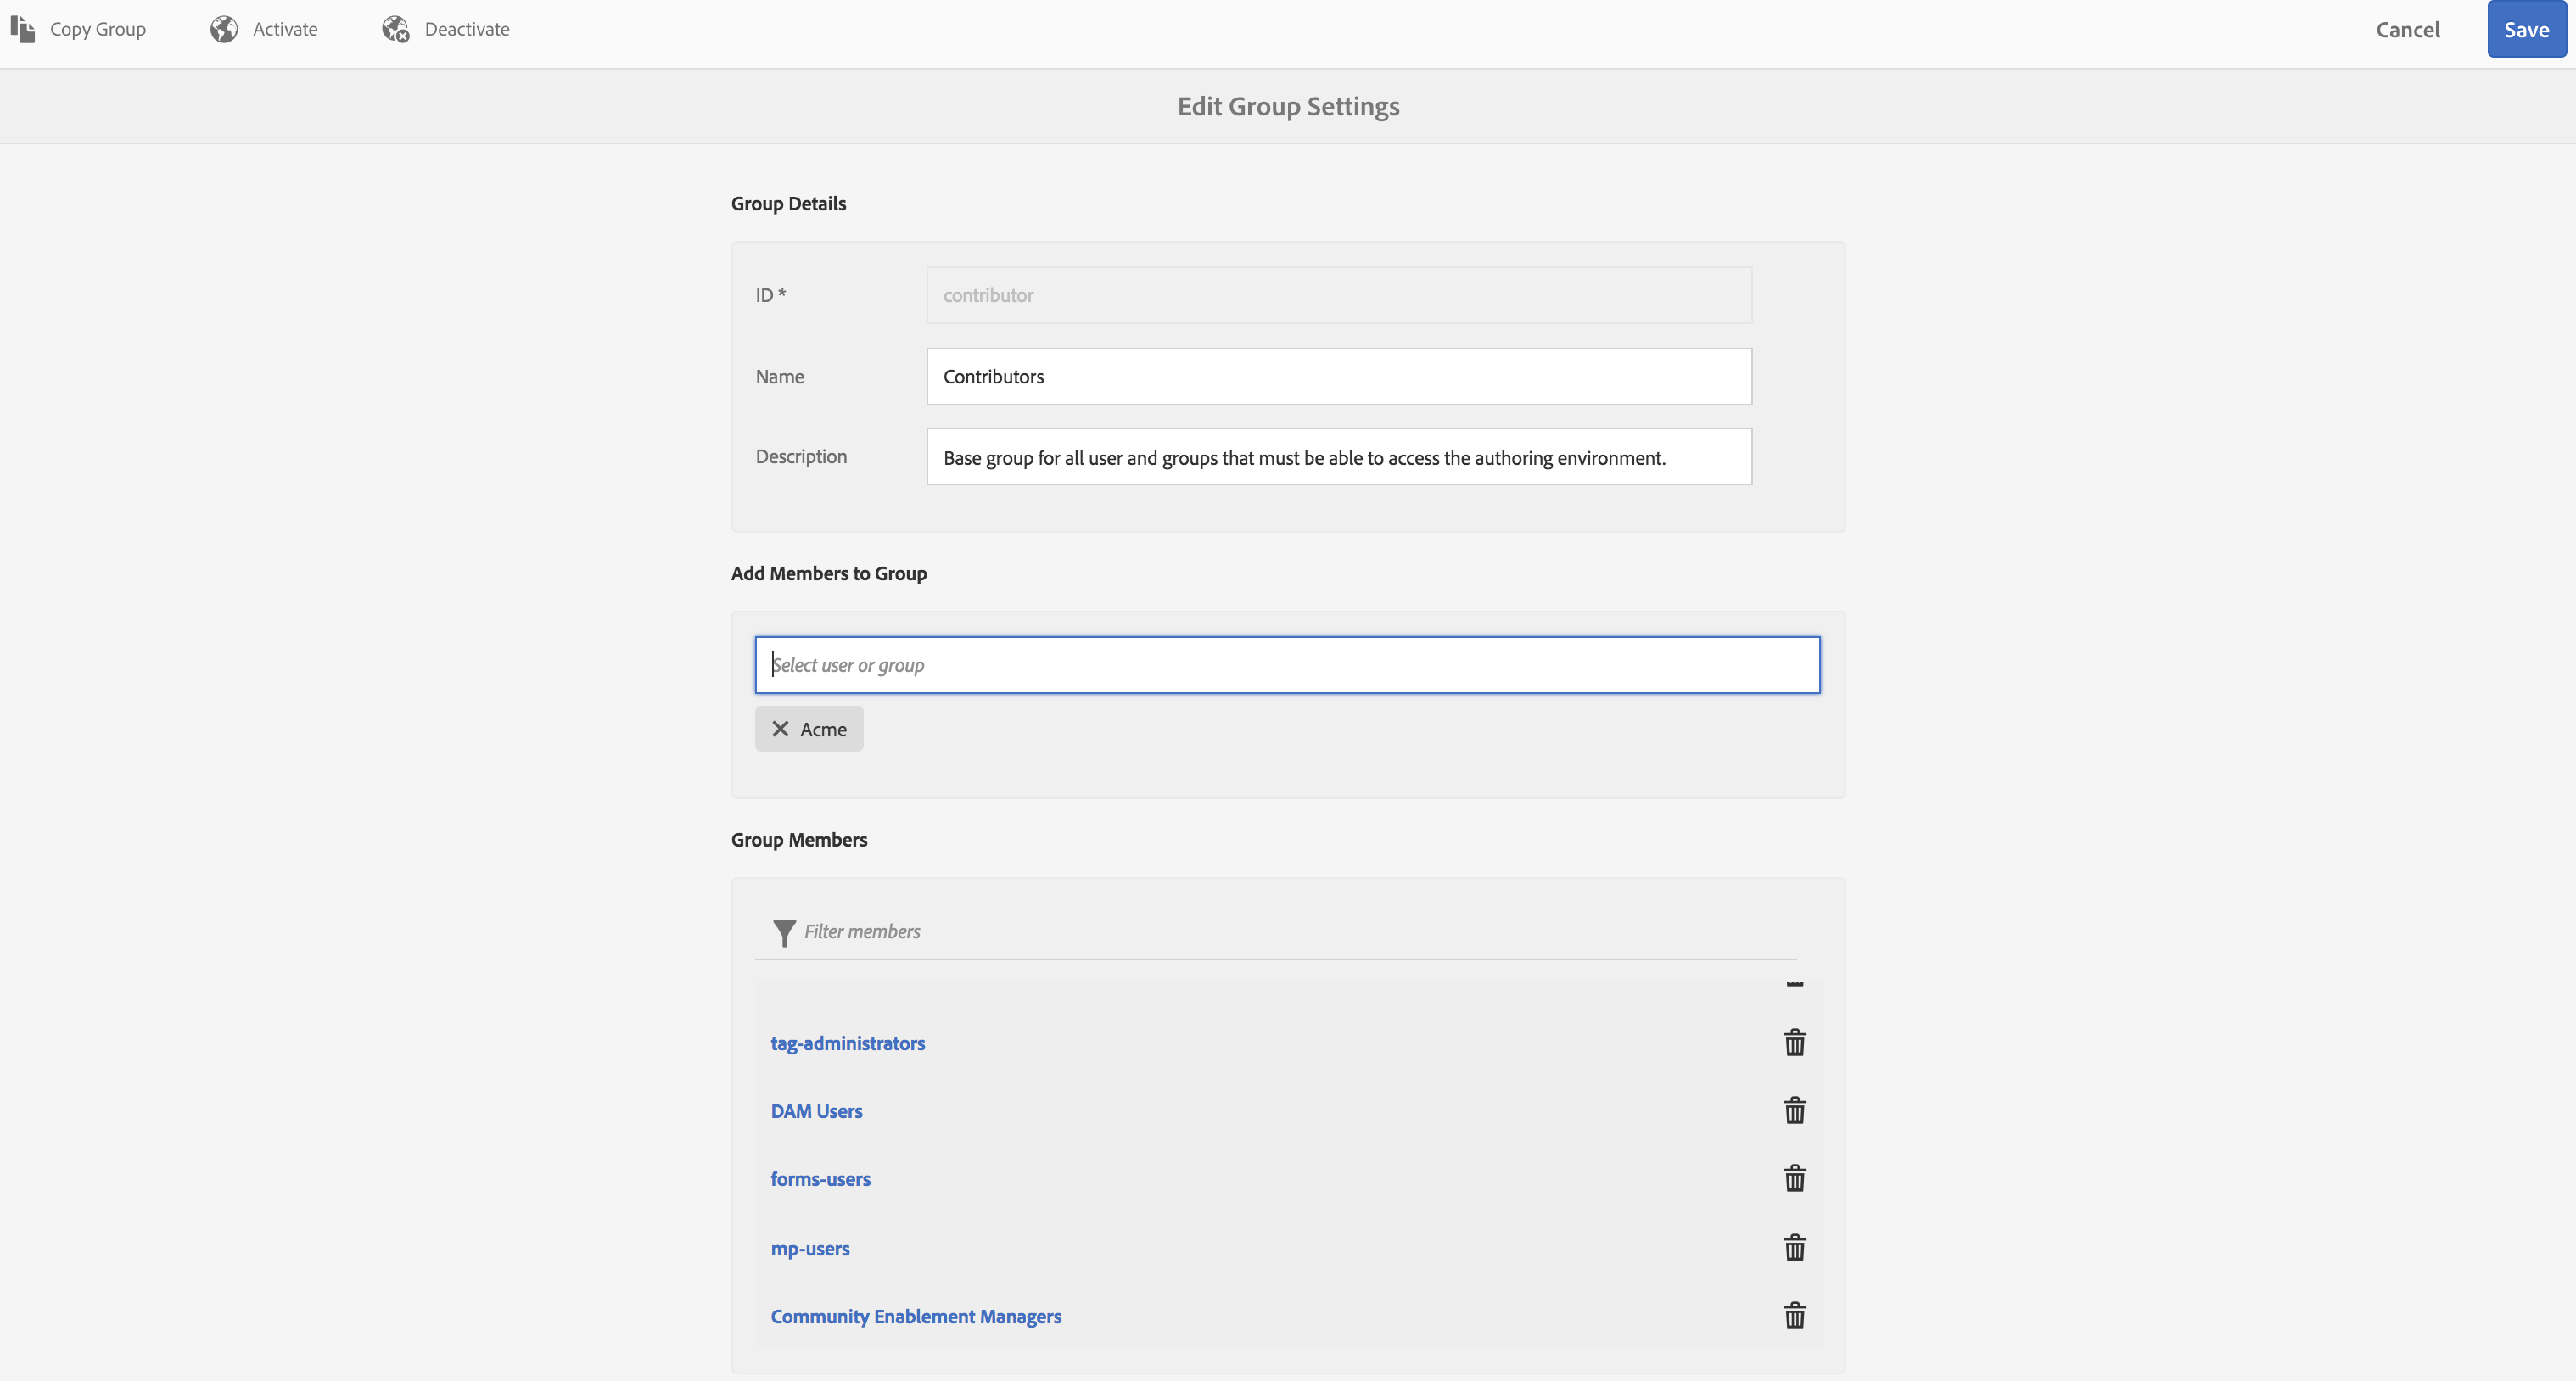Click trash icon for forms-users
Image resolution: width=2576 pixels, height=1381 pixels.
1794,1178
